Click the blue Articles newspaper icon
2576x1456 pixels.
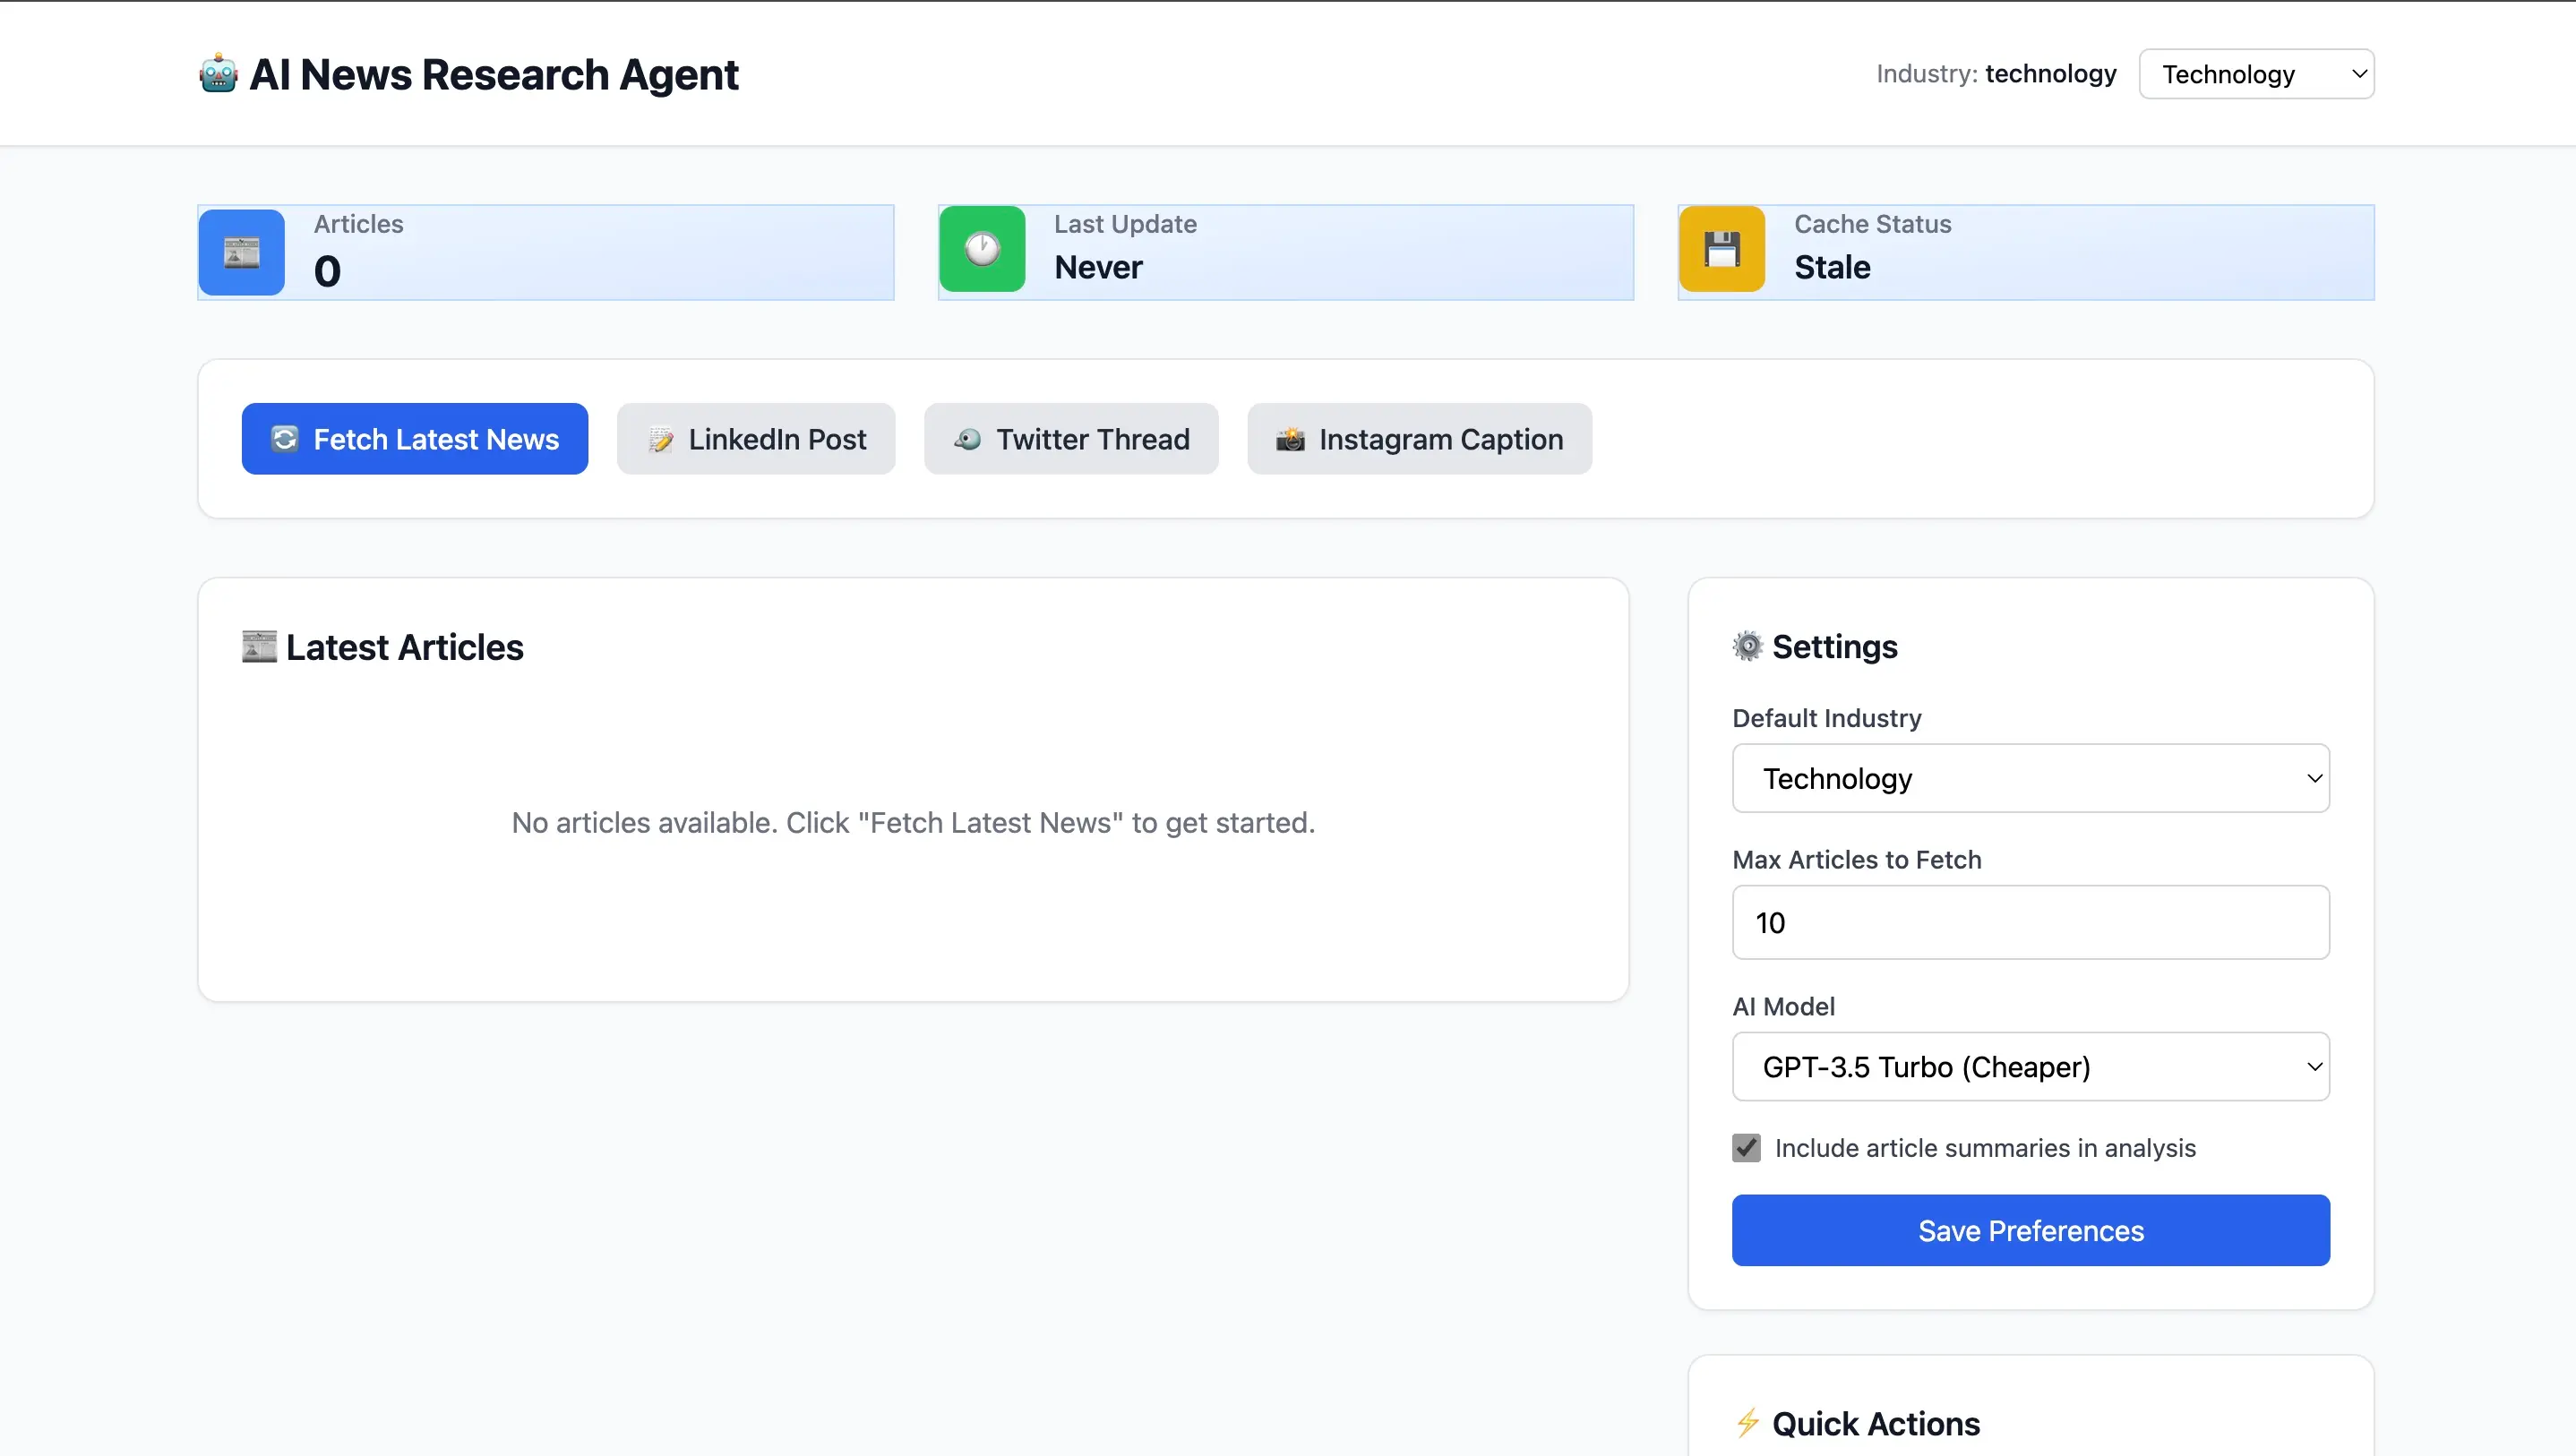(241, 252)
